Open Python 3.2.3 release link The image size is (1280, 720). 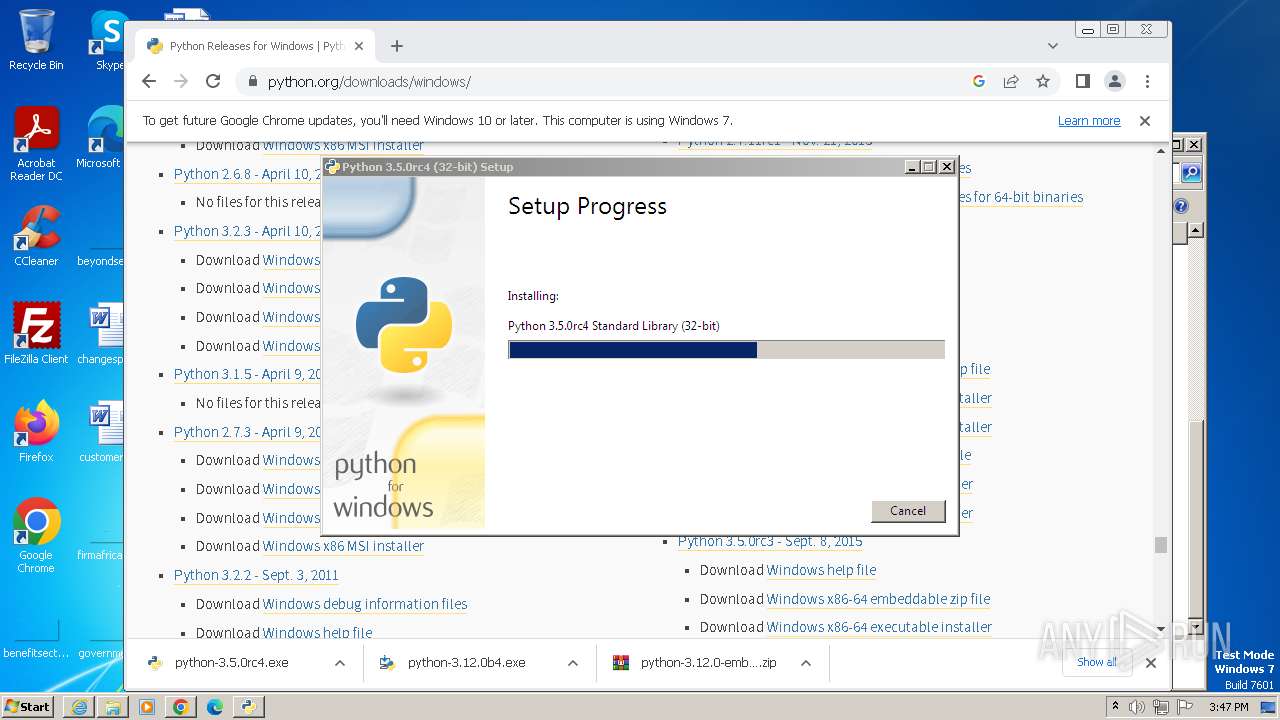pos(247,231)
